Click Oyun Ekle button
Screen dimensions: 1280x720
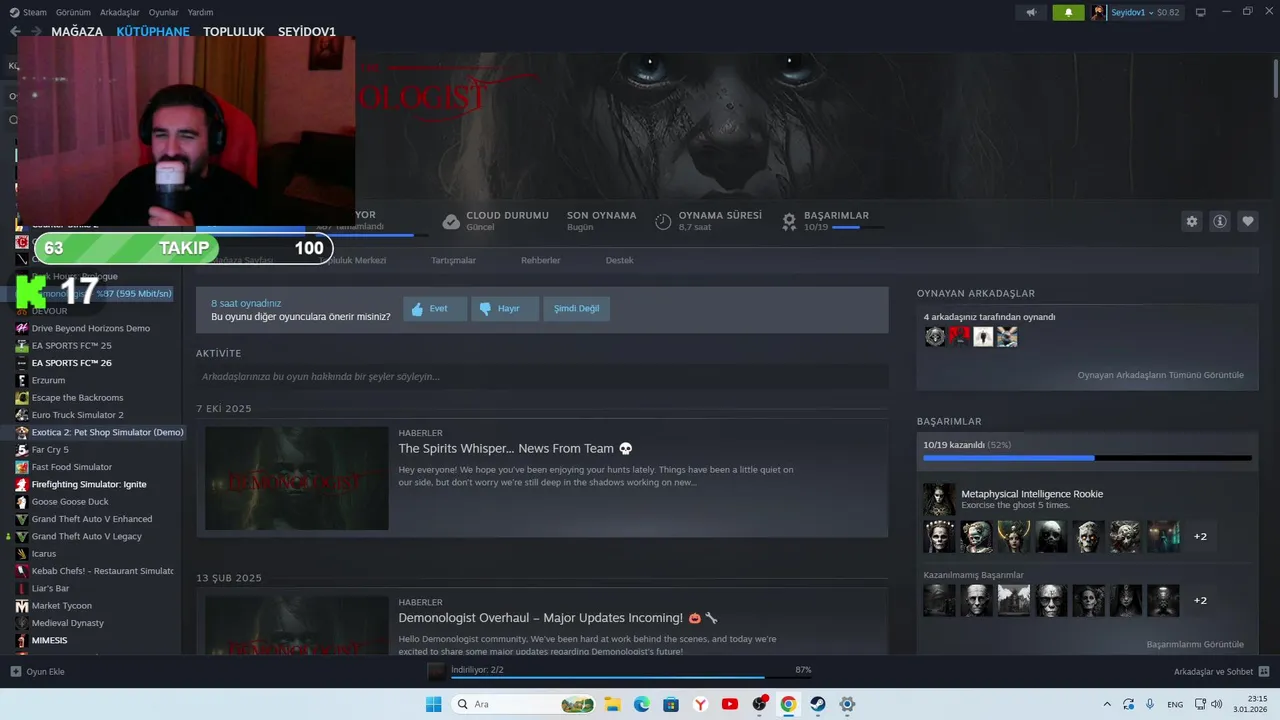point(37,672)
